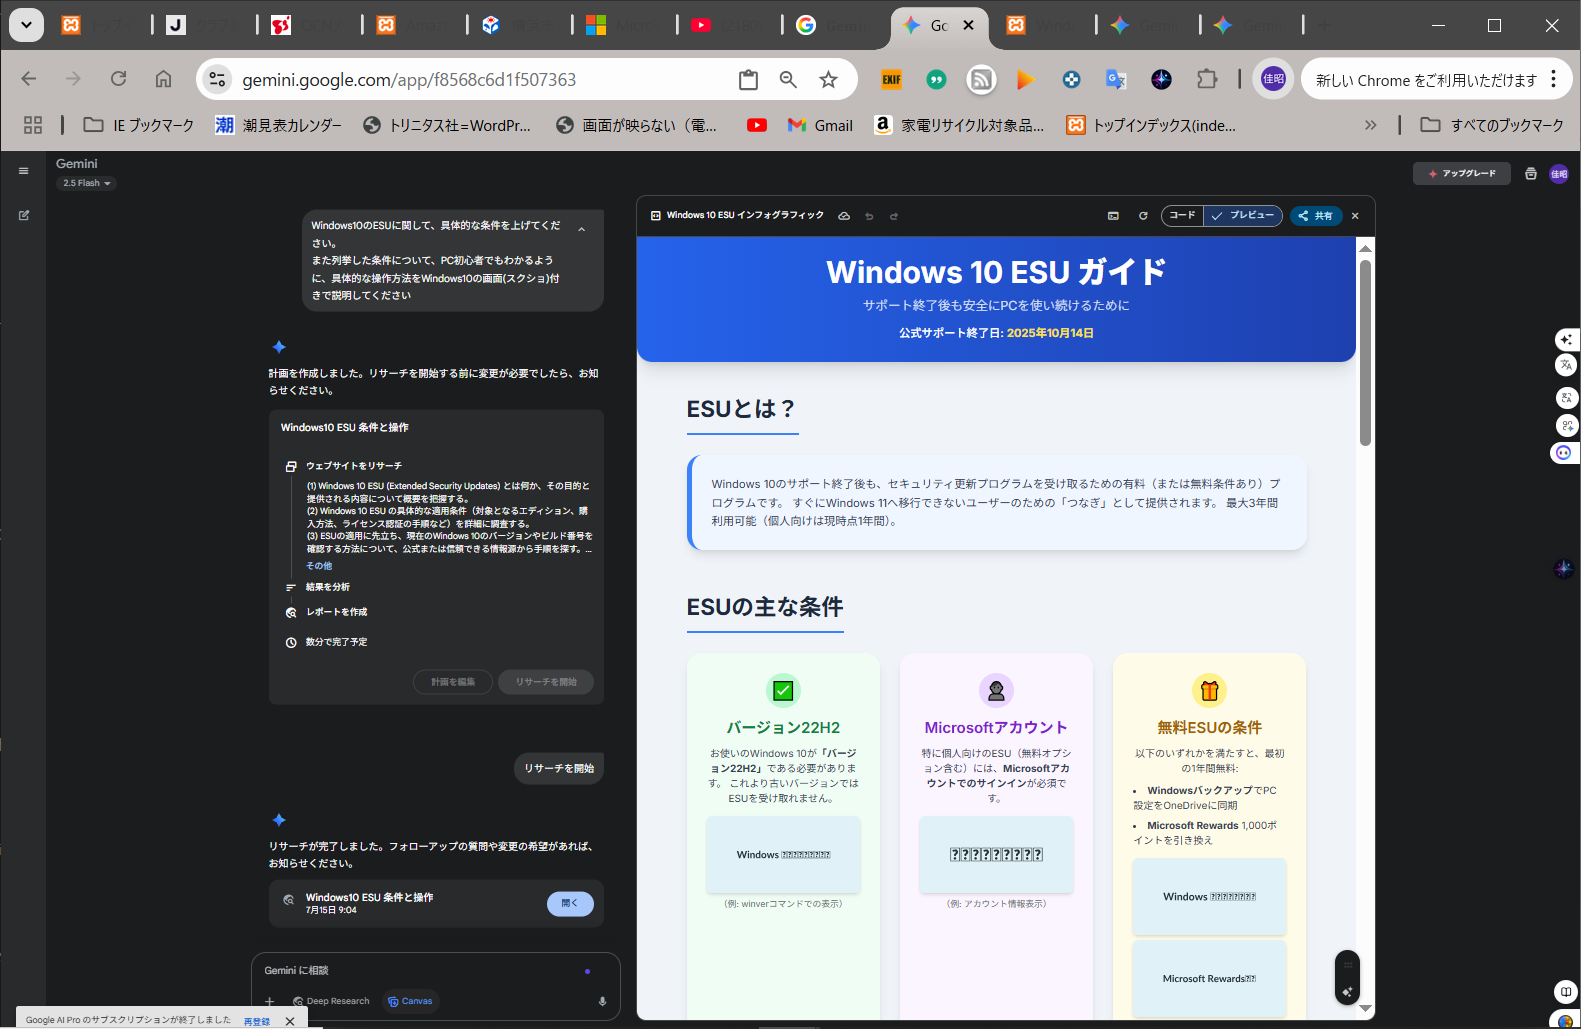The height and width of the screenshot is (1029, 1581).
Task: Undo the last canvas change
Action: pos(869,216)
